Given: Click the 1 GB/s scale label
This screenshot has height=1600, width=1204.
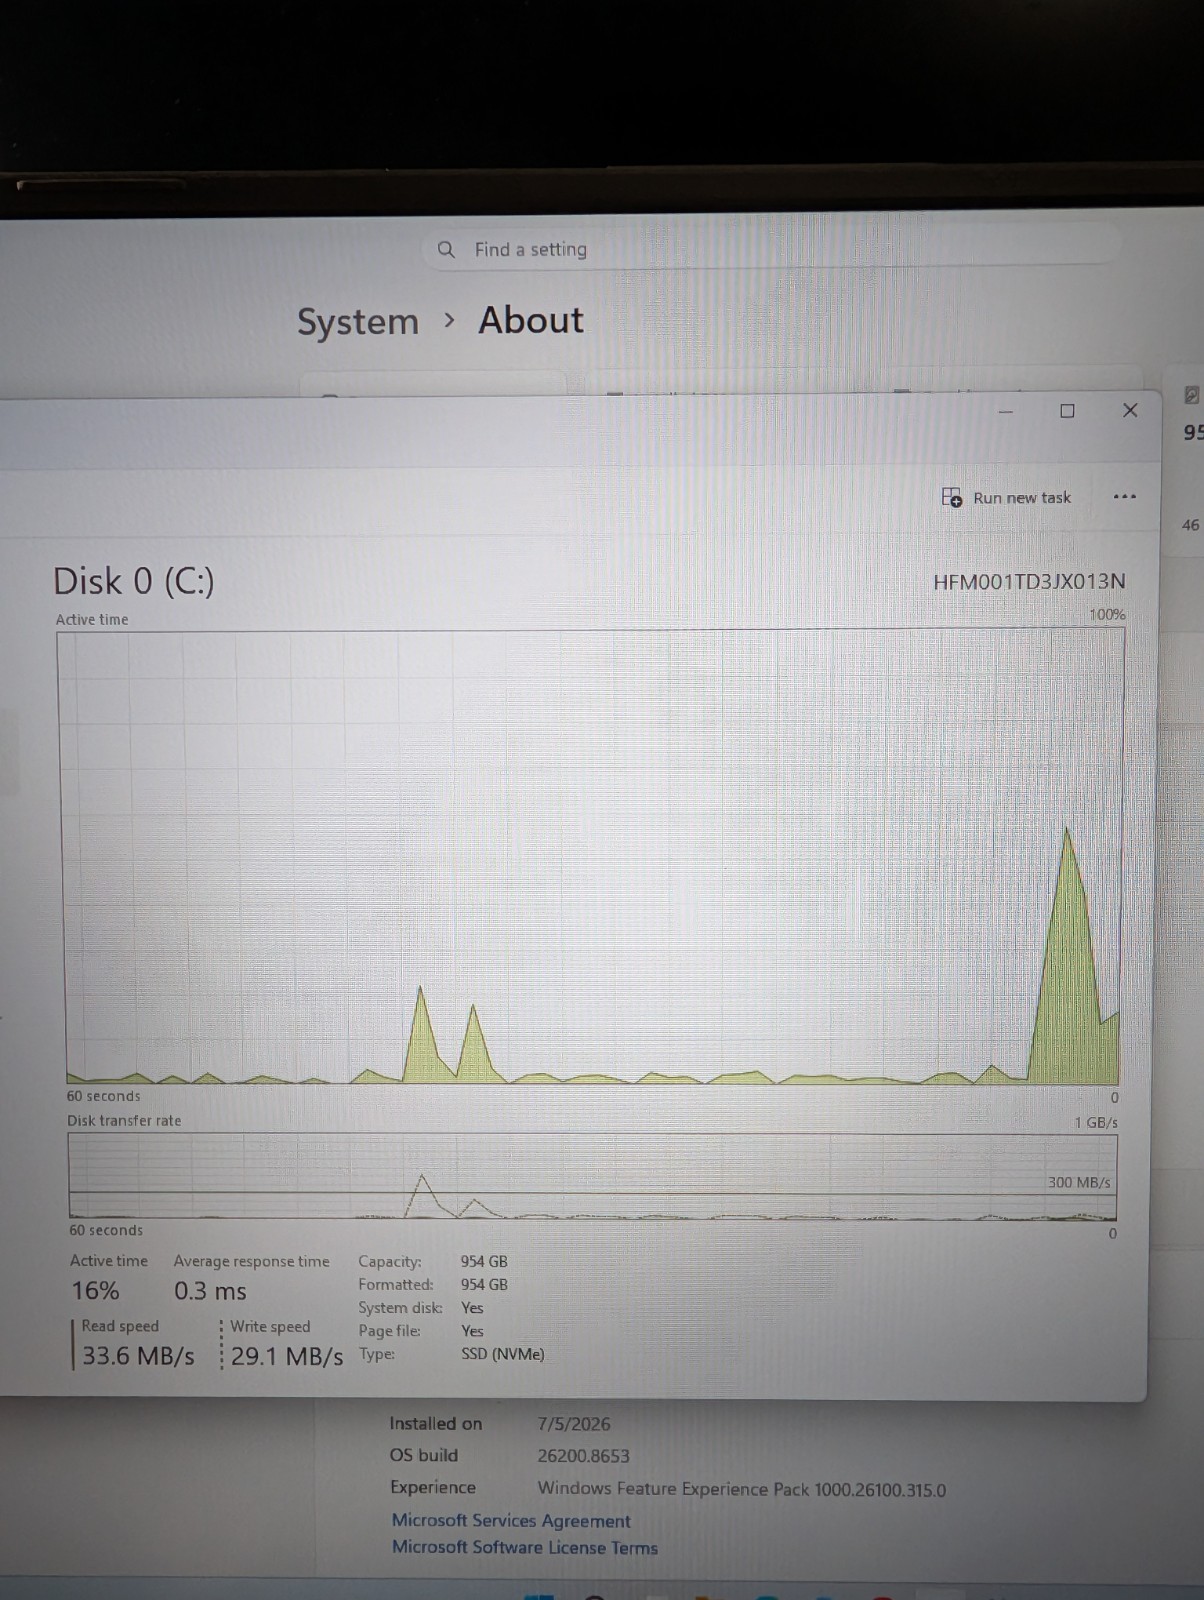Looking at the screenshot, I should [x=1096, y=1122].
